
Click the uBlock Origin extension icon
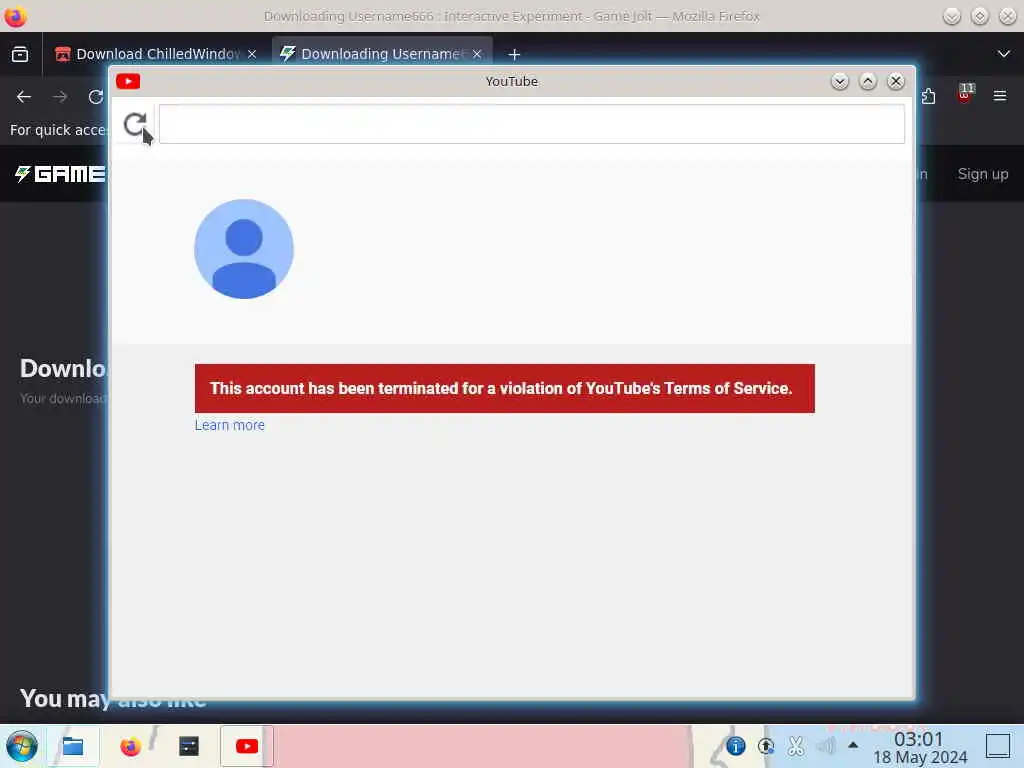point(965,95)
